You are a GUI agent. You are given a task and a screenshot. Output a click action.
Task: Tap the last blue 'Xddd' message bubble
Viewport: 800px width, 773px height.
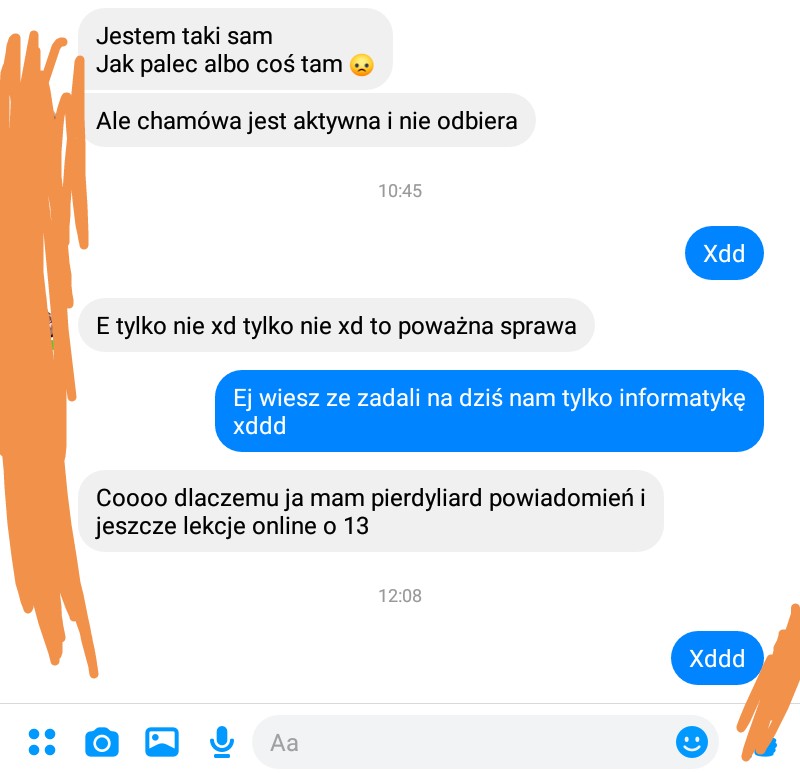(x=717, y=658)
